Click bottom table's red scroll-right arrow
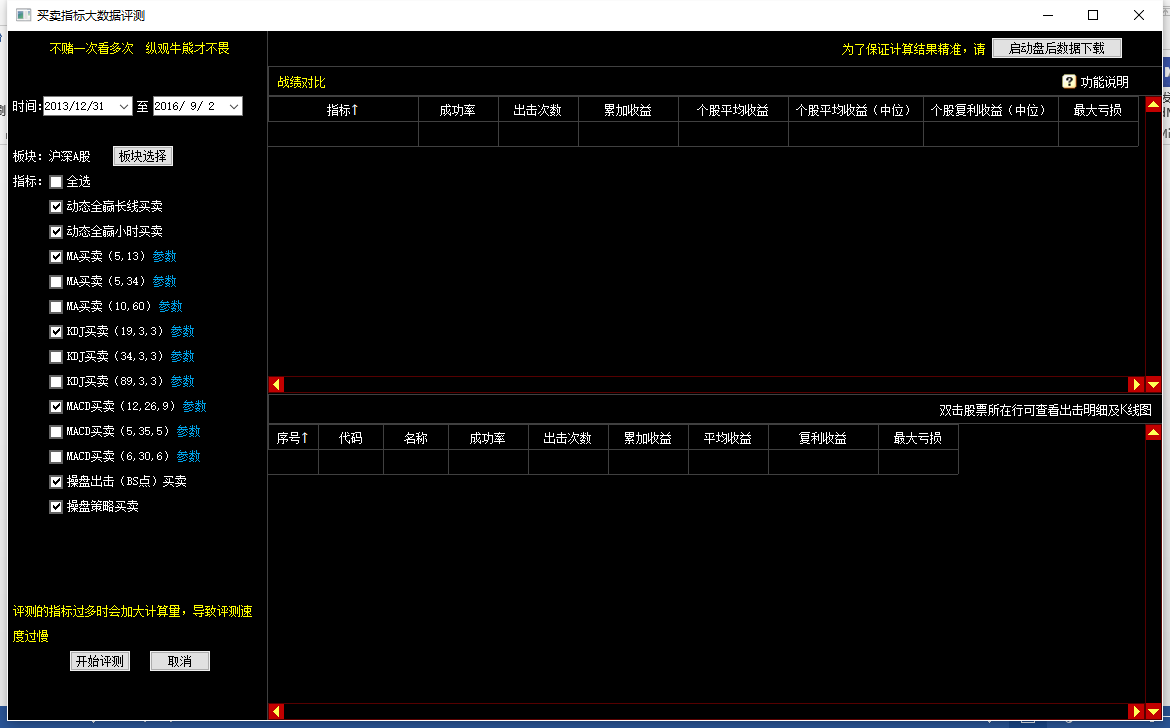Screen dimensions: 1170x728 pyautogui.click(x=1135, y=711)
